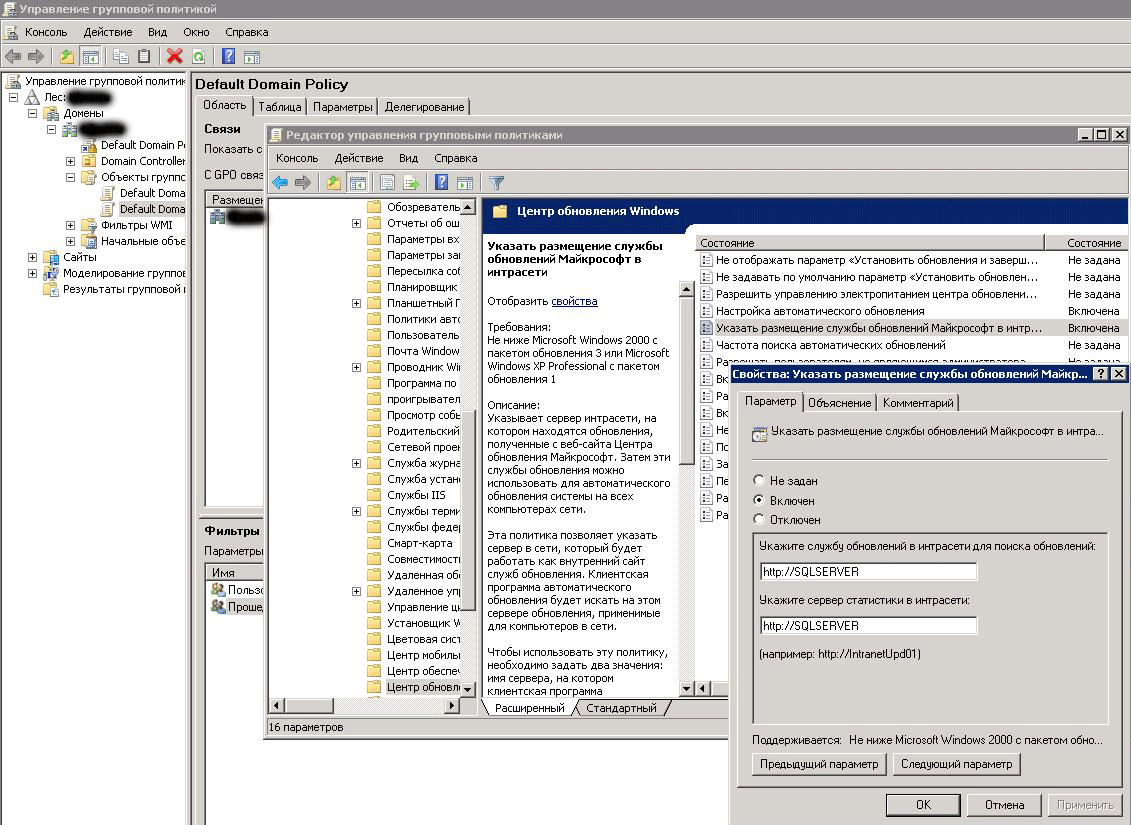
Task: Click the Properties icon in policy editor toolbar
Action: pyautogui.click(x=387, y=183)
